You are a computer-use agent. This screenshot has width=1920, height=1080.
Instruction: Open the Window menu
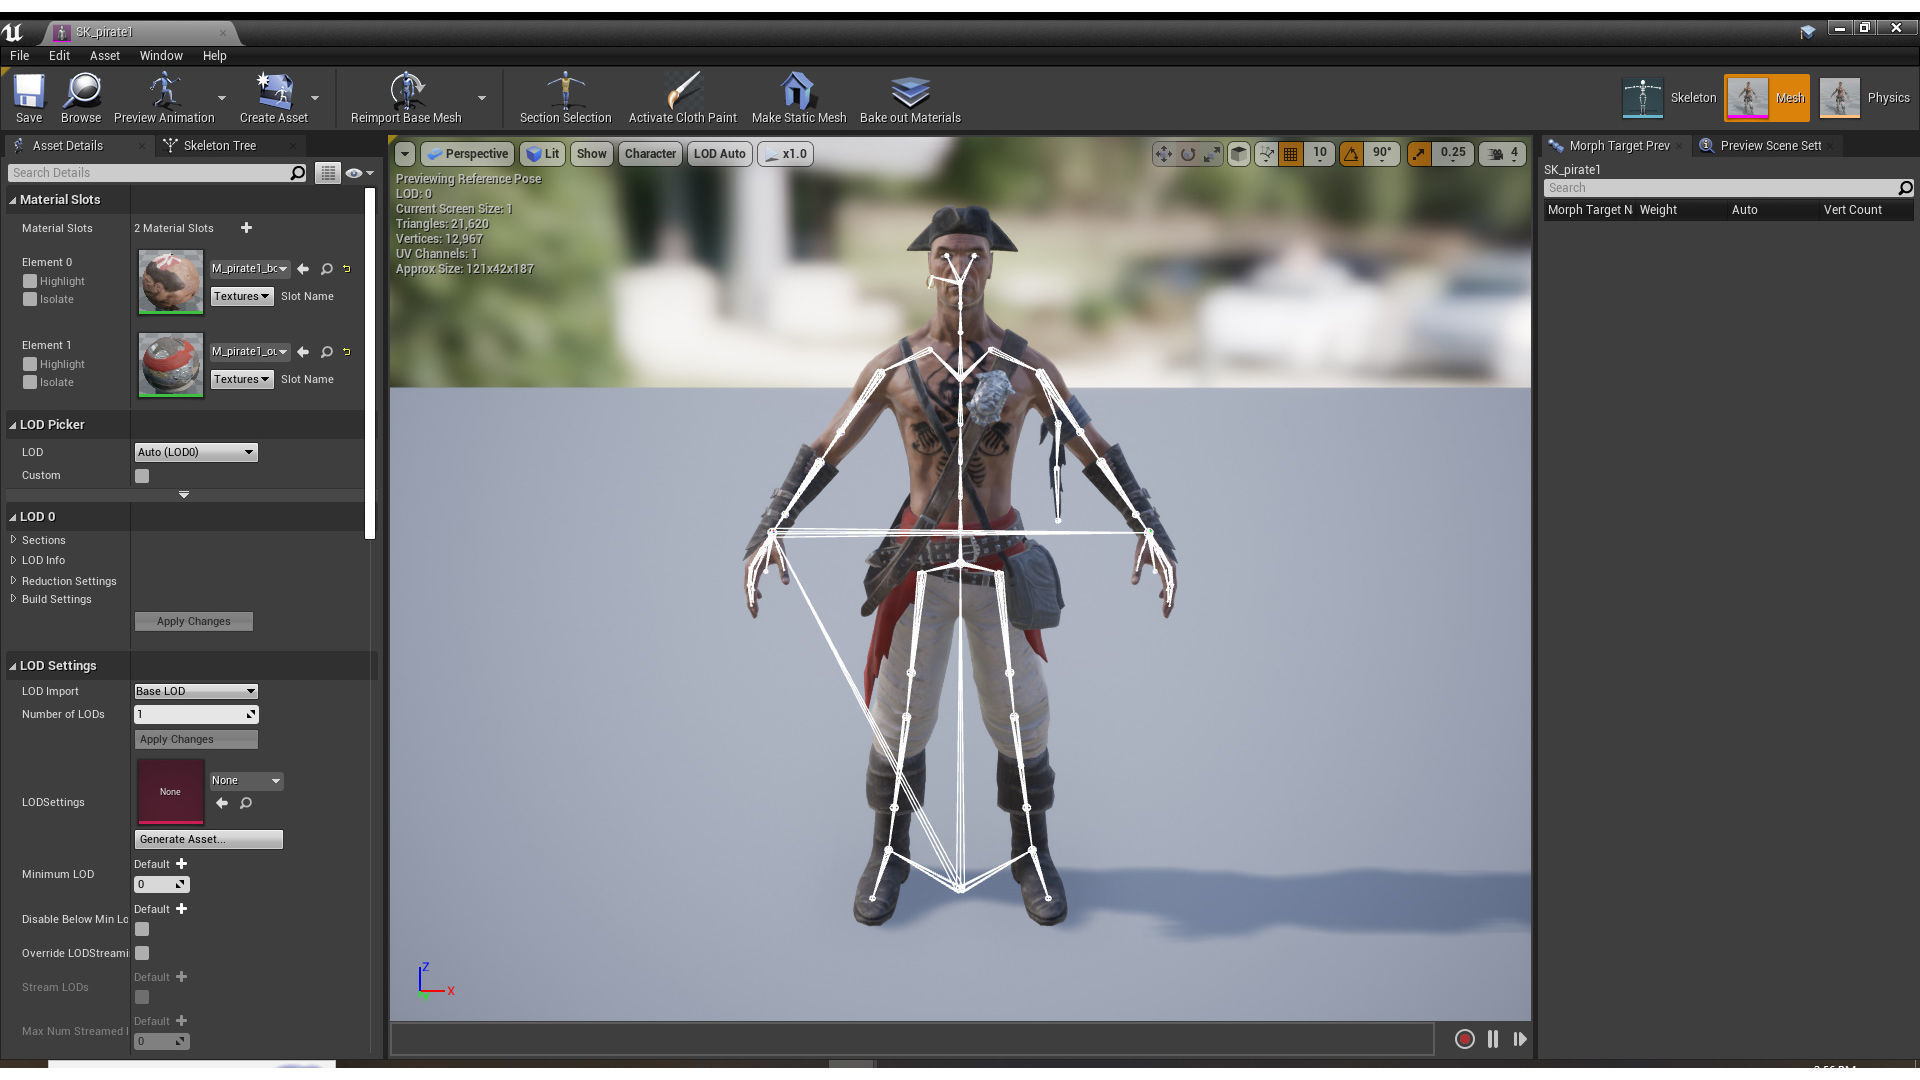point(161,56)
